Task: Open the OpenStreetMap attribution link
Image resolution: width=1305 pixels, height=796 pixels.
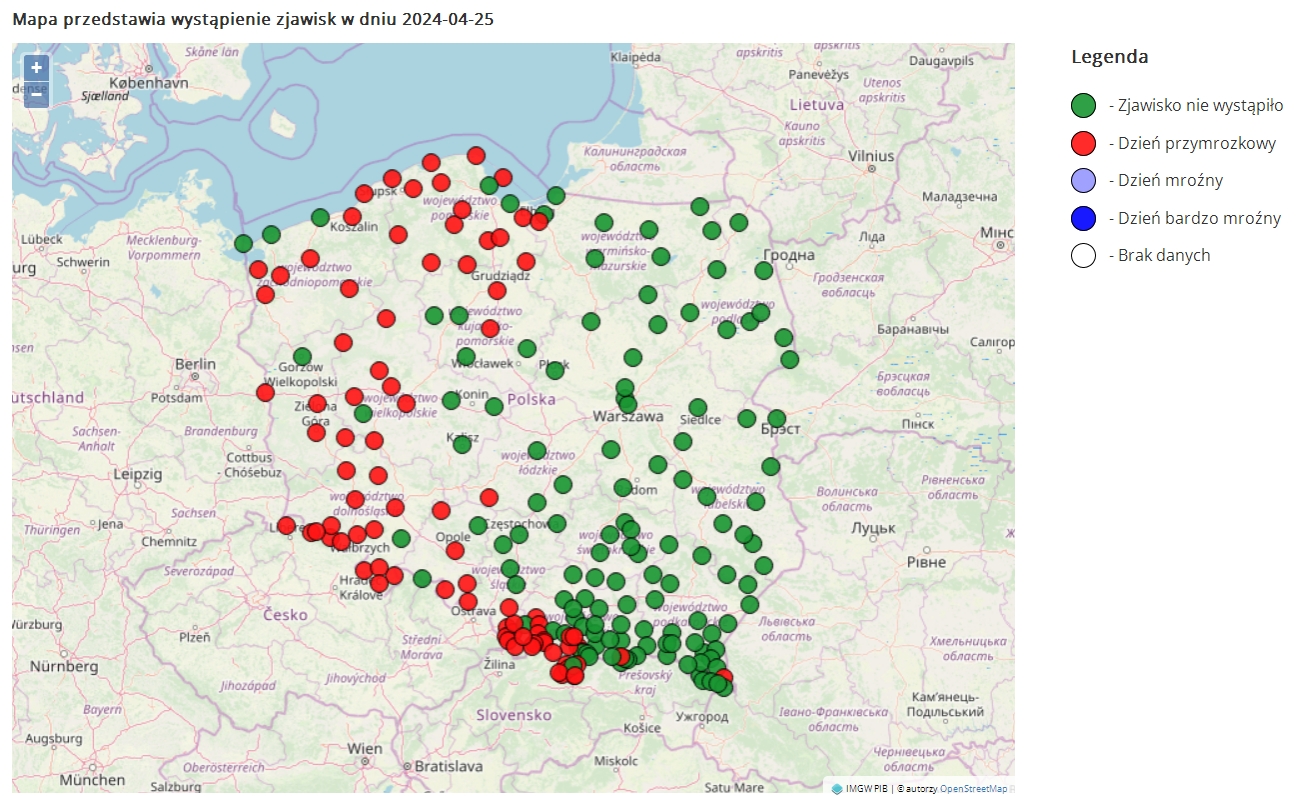Action: [973, 789]
